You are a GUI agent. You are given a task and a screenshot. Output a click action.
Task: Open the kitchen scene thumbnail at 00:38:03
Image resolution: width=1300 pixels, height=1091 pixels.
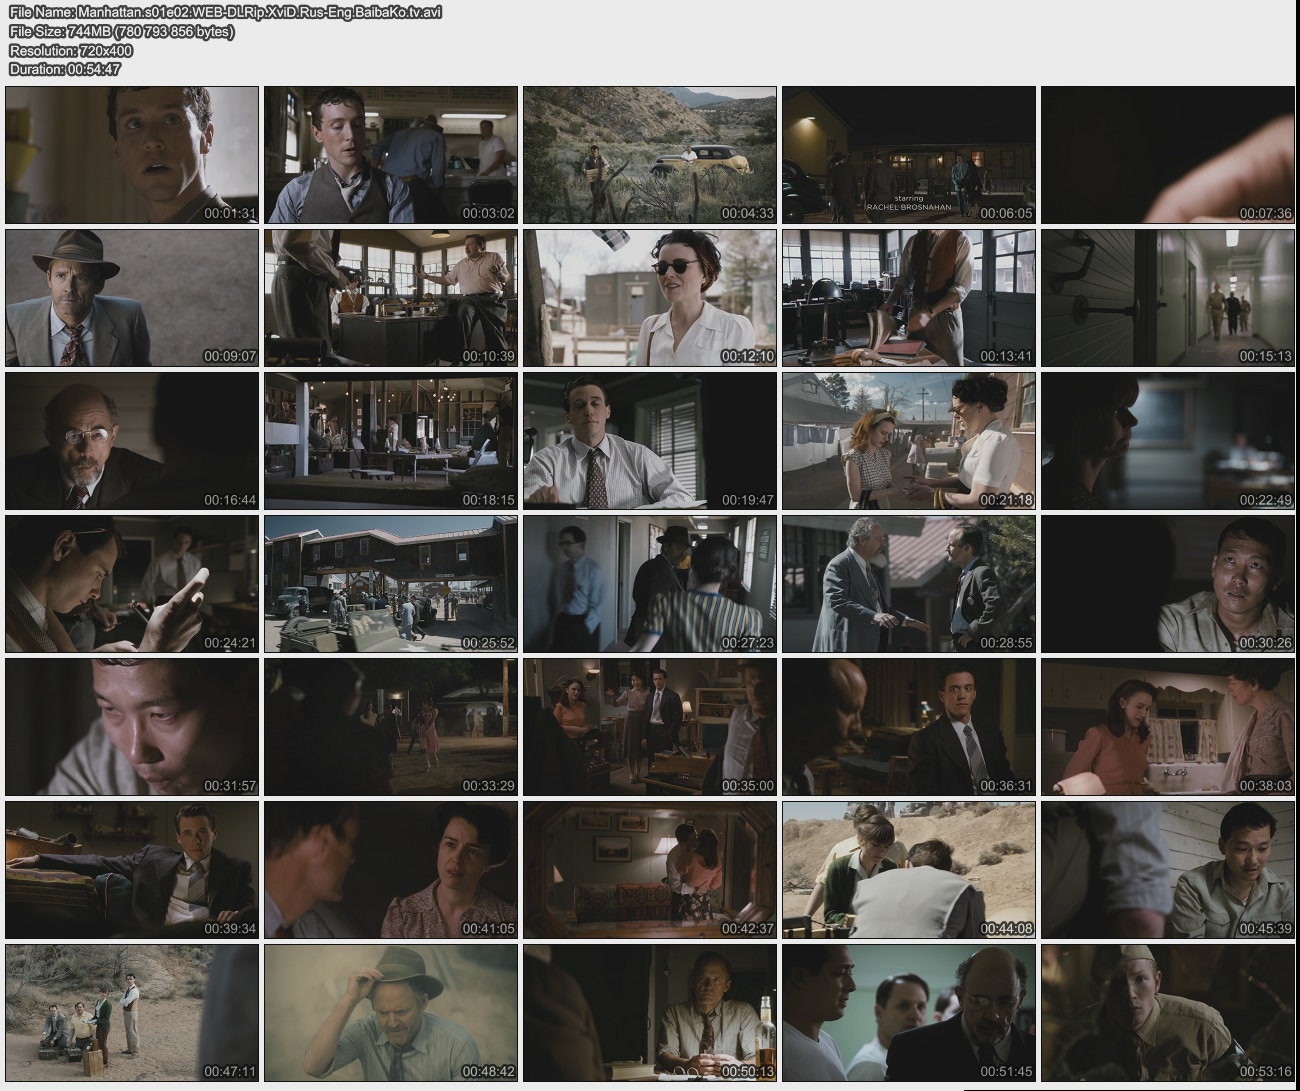click(1167, 727)
